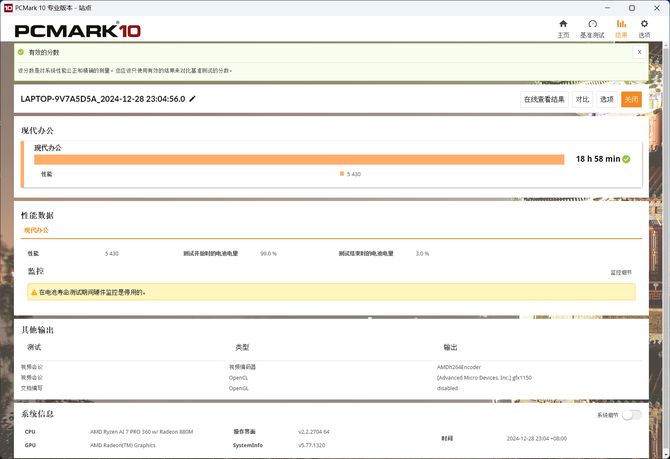Open 监控细节 monitoring details link

621,272
